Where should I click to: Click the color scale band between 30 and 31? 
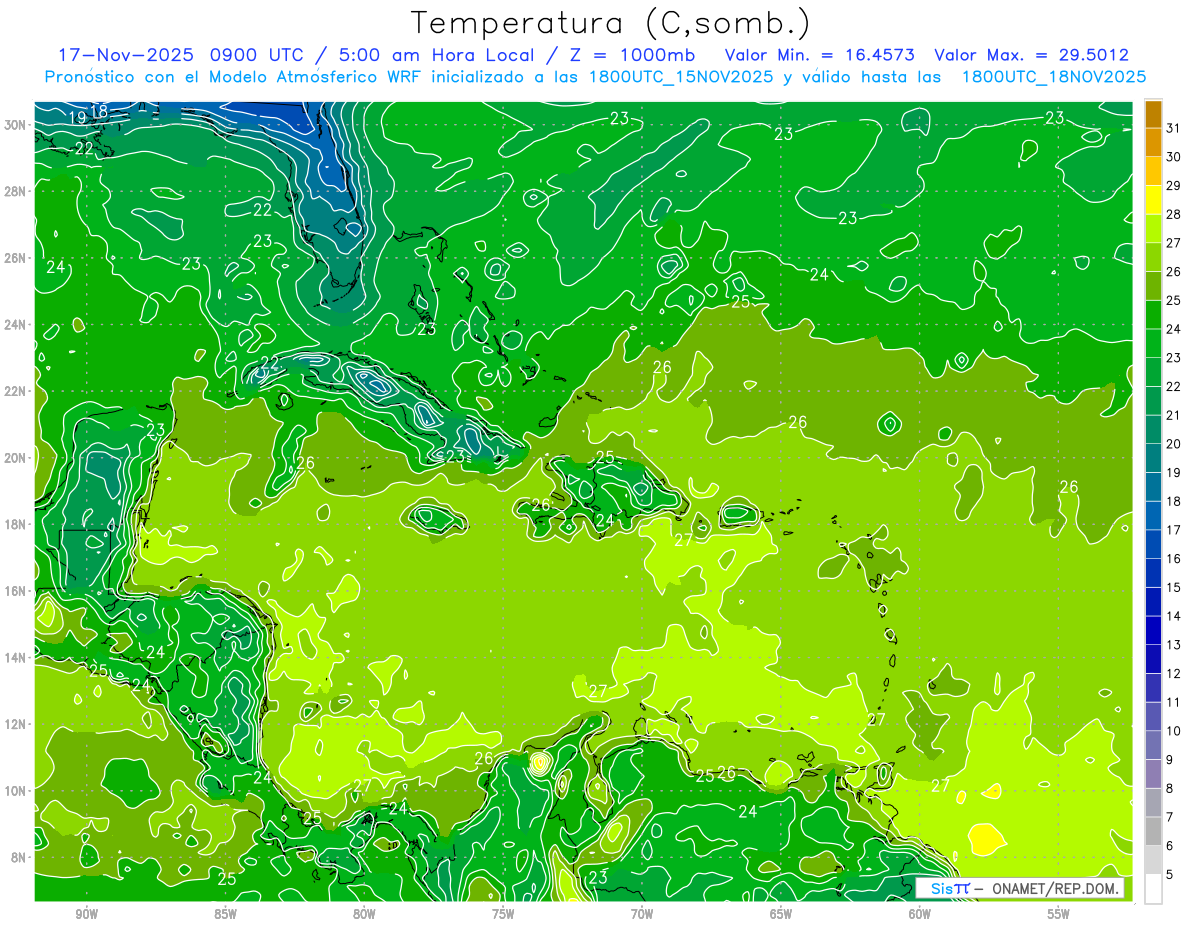1153,142
